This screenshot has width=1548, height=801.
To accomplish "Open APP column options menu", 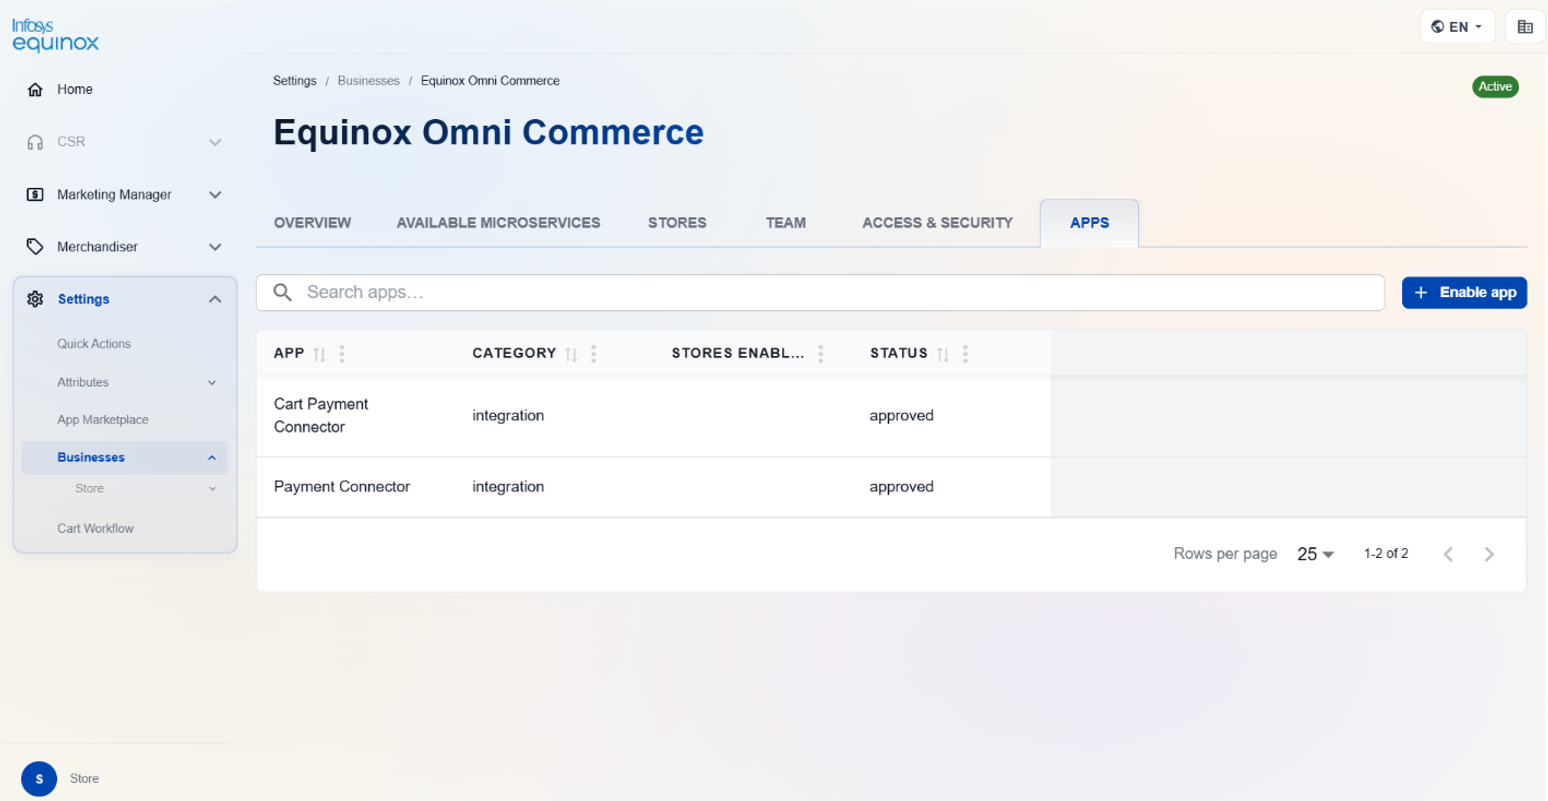I will [342, 354].
